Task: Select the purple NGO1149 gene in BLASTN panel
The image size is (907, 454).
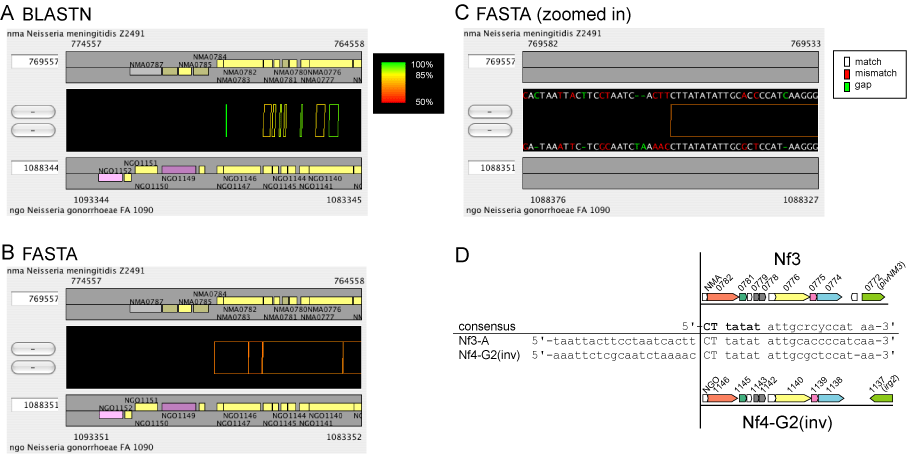Action: [x=178, y=170]
